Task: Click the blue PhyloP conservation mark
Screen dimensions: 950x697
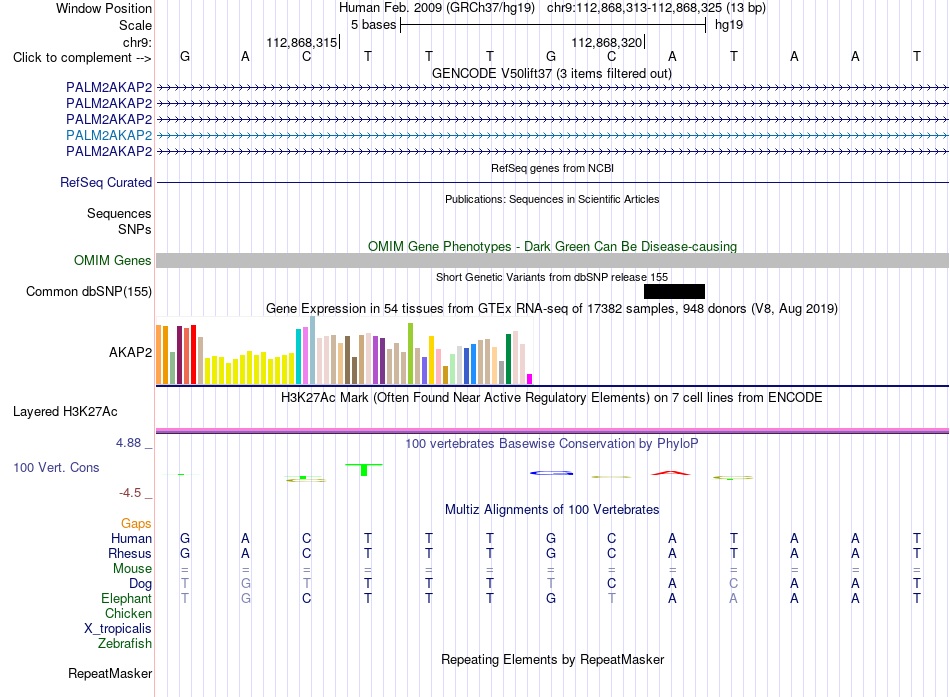Action: 551,473
